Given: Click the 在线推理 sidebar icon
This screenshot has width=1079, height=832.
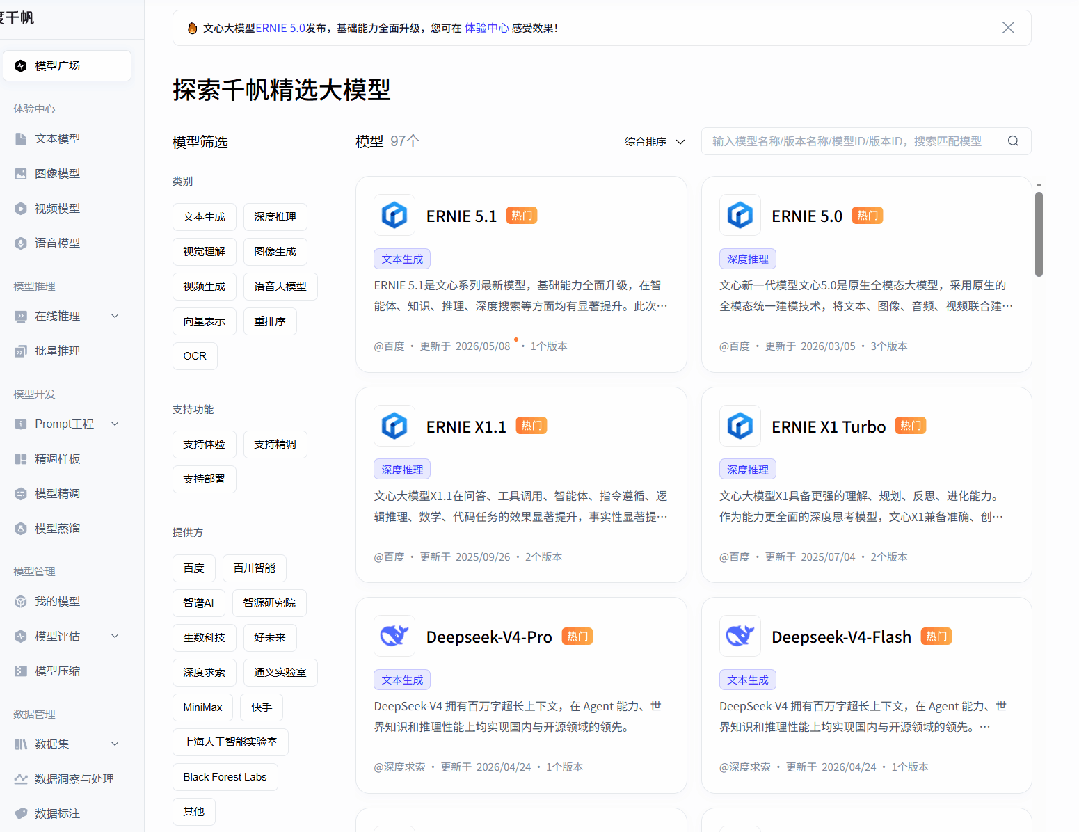Looking at the screenshot, I should click(x=21, y=317).
